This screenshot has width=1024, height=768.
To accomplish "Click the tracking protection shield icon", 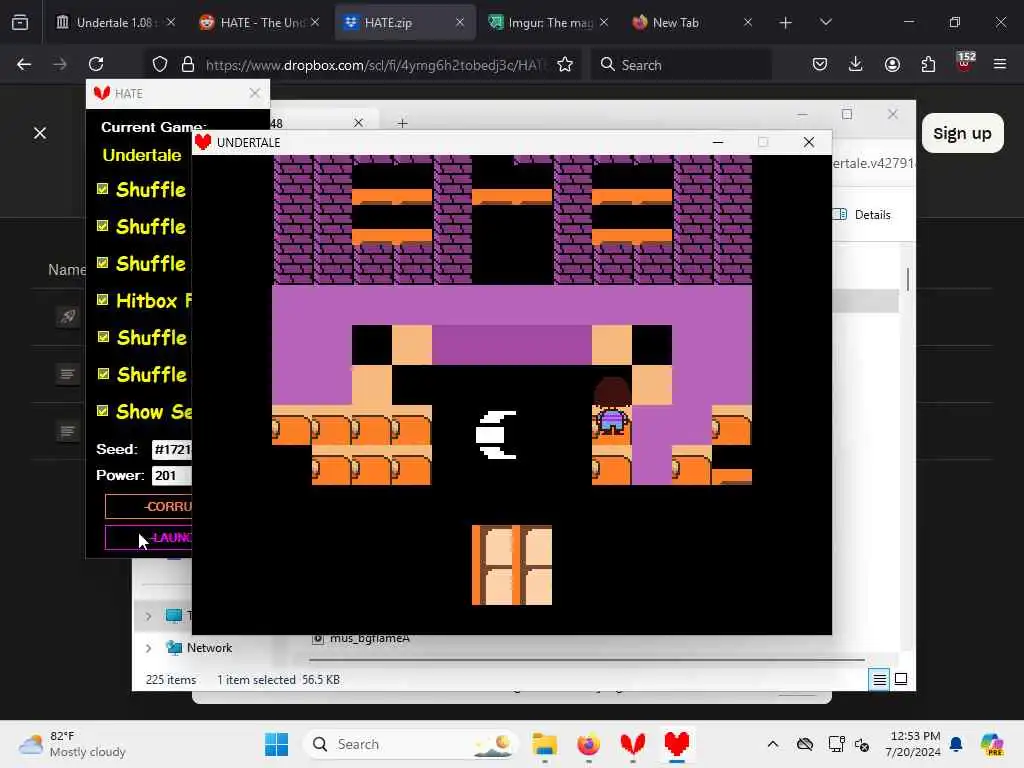I will click(160, 65).
